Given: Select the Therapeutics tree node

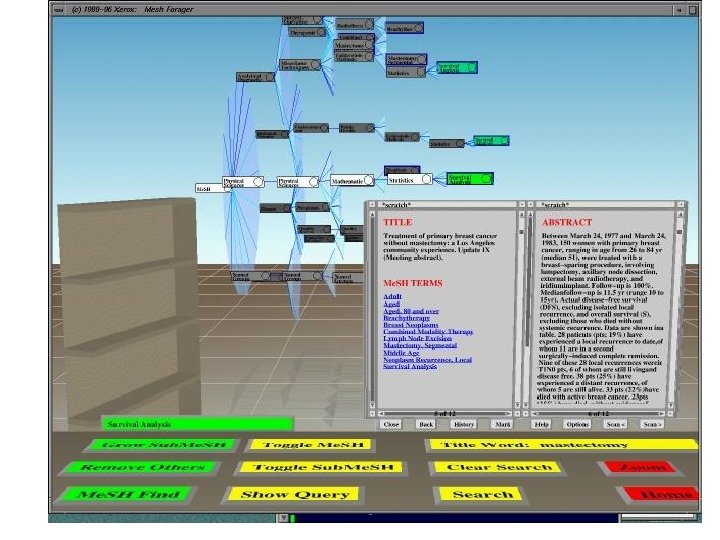Looking at the screenshot, I should (x=307, y=33).
